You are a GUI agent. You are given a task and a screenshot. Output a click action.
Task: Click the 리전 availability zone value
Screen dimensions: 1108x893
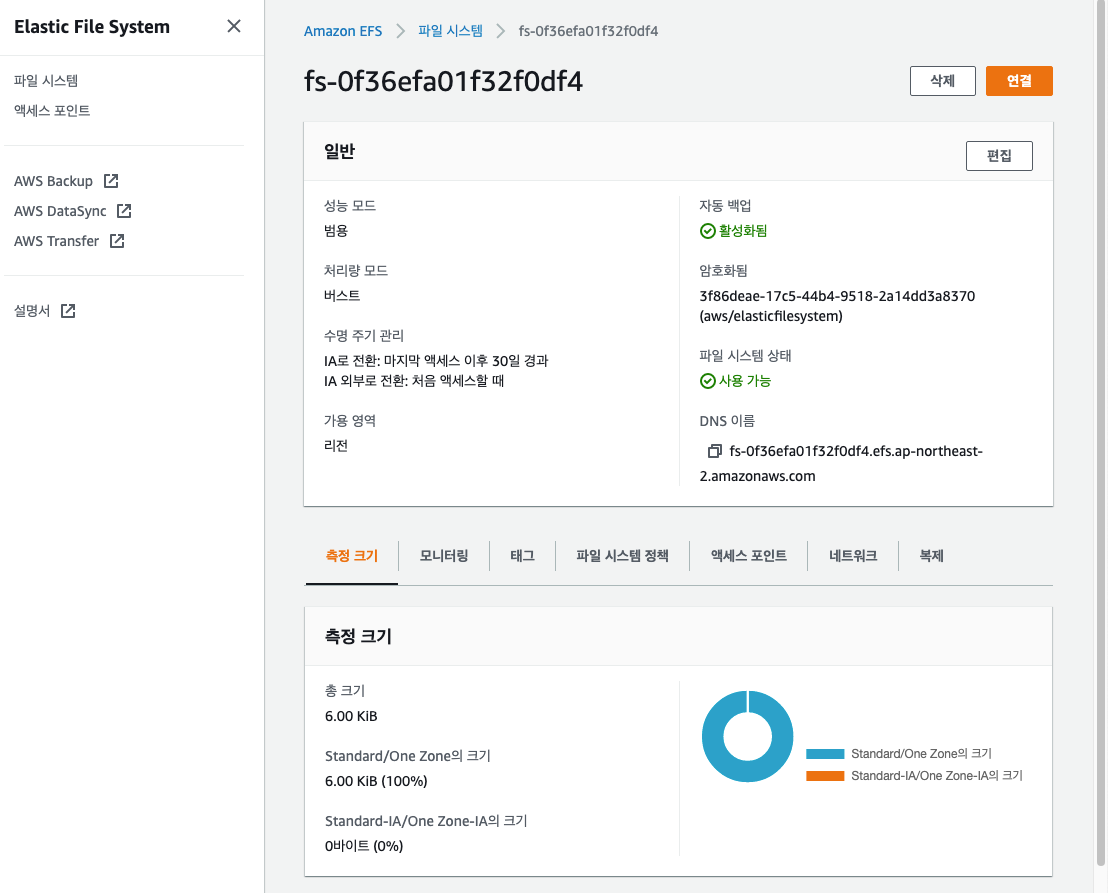pos(336,446)
